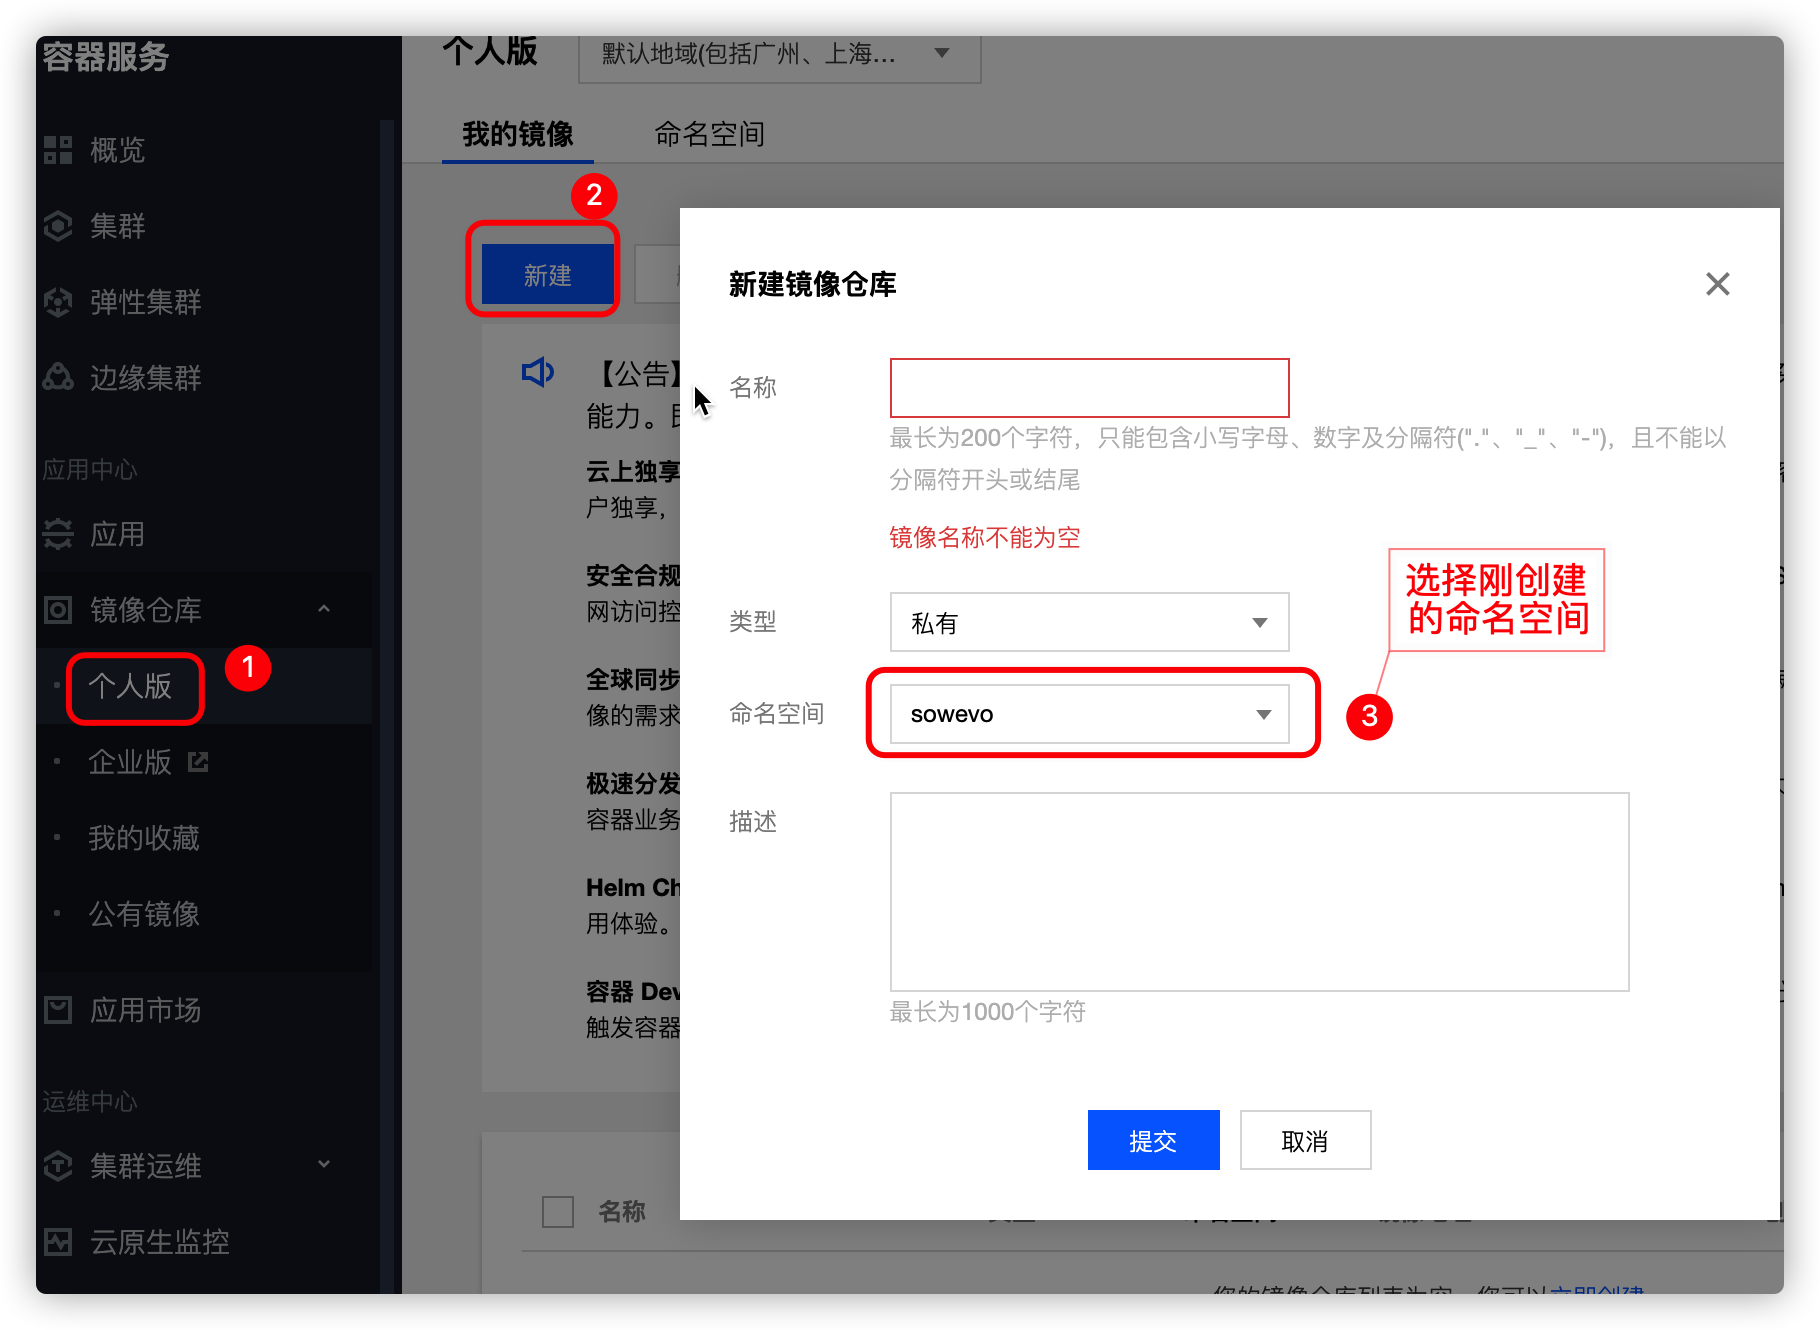
Task: Toggle the select-all checkbox beside 名称 column
Action: (x=557, y=1211)
